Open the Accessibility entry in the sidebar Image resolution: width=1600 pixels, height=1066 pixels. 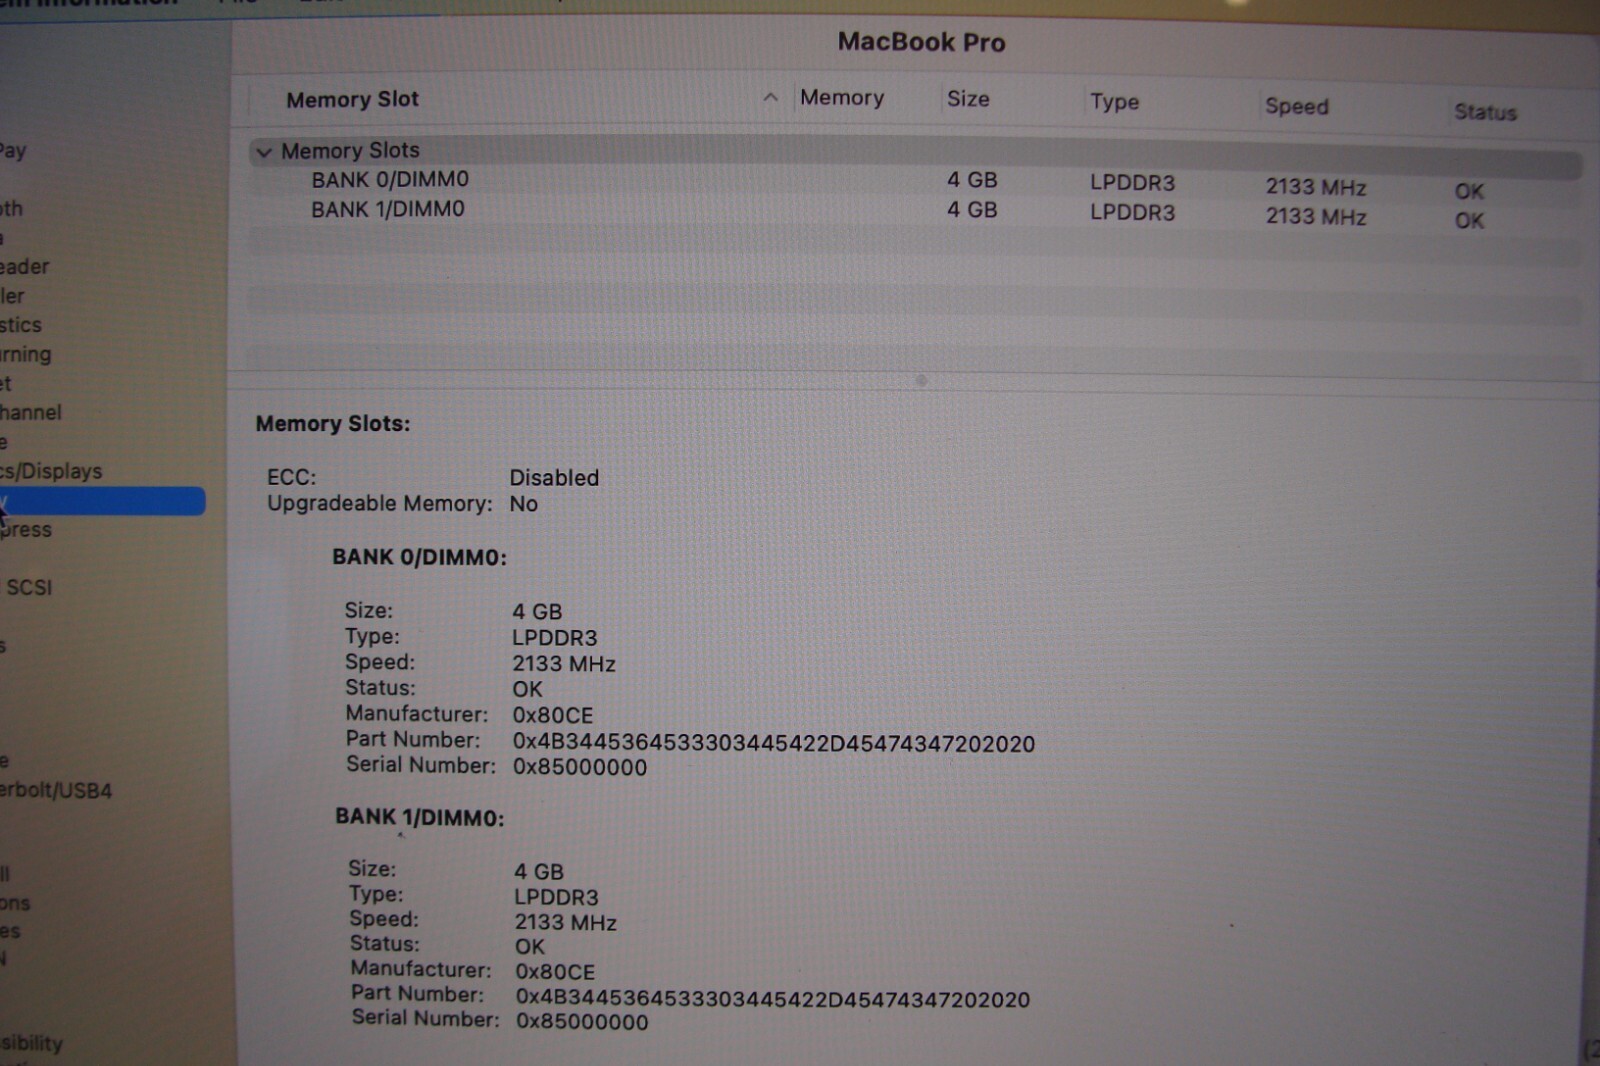tap(32, 1043)
